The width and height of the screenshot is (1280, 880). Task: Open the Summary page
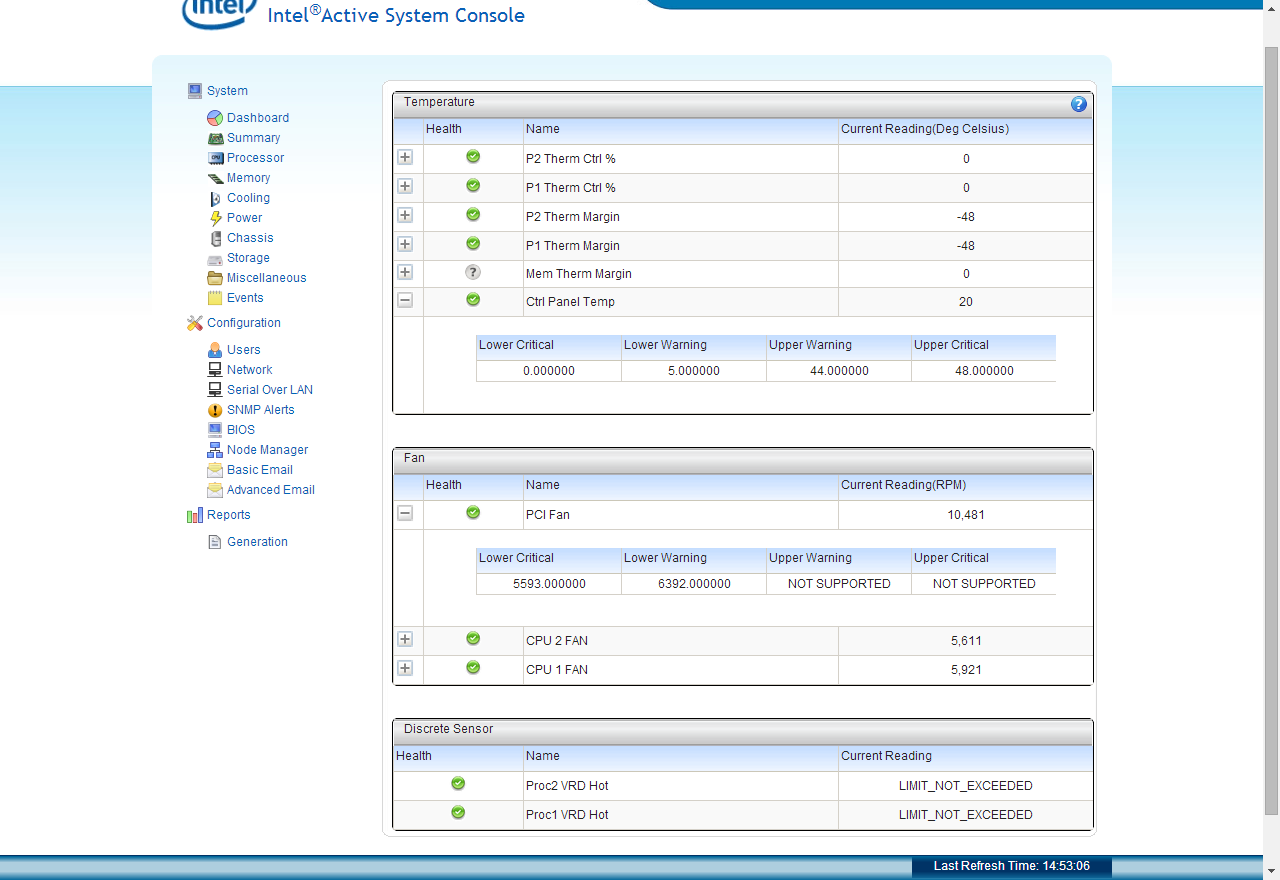(253, 138)
